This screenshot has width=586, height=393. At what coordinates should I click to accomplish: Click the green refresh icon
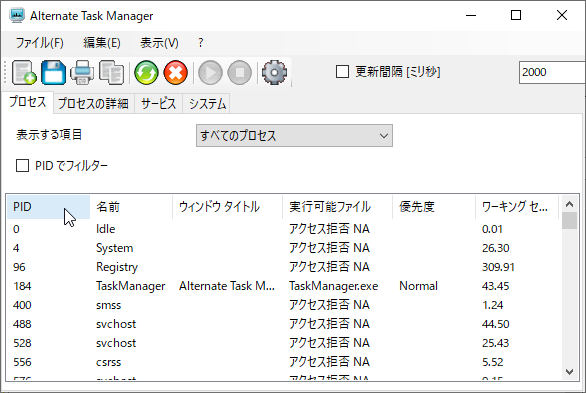point(146,72)
